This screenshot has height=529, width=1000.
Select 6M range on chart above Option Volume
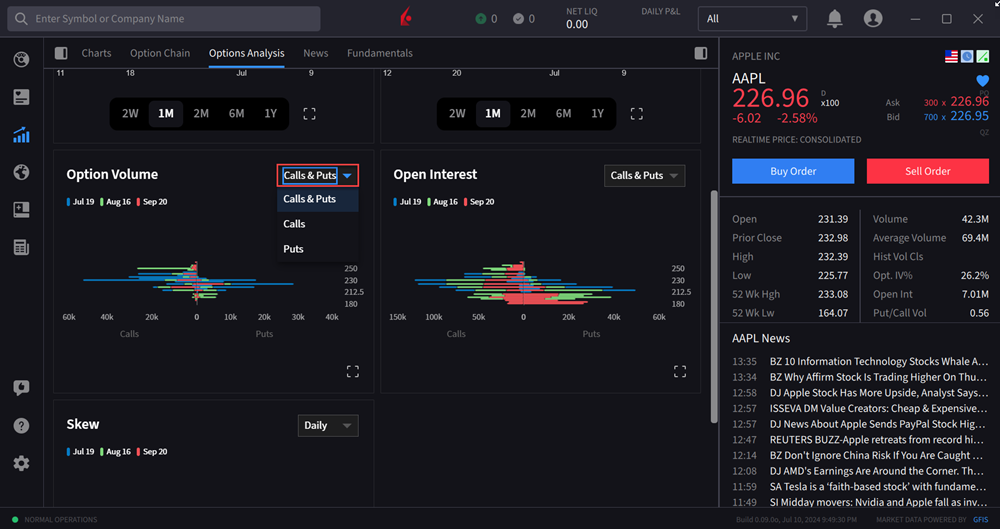click(237, 114)
